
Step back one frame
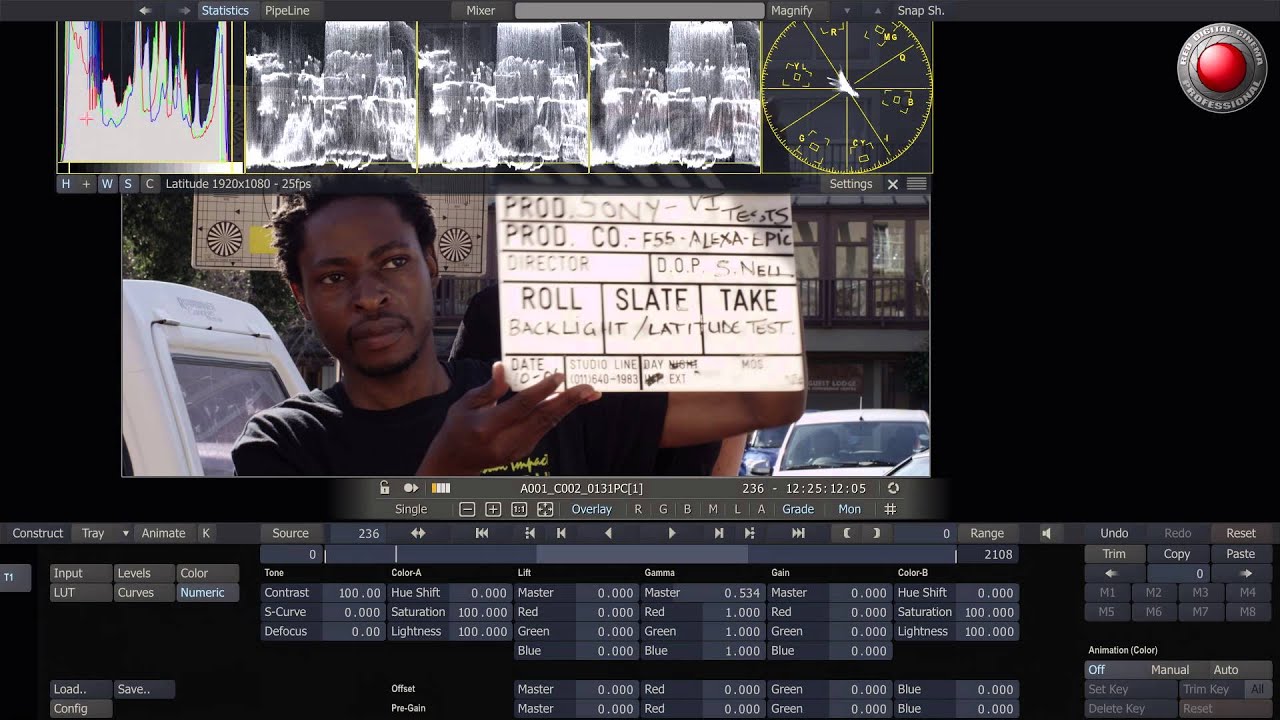coord(561,533)
